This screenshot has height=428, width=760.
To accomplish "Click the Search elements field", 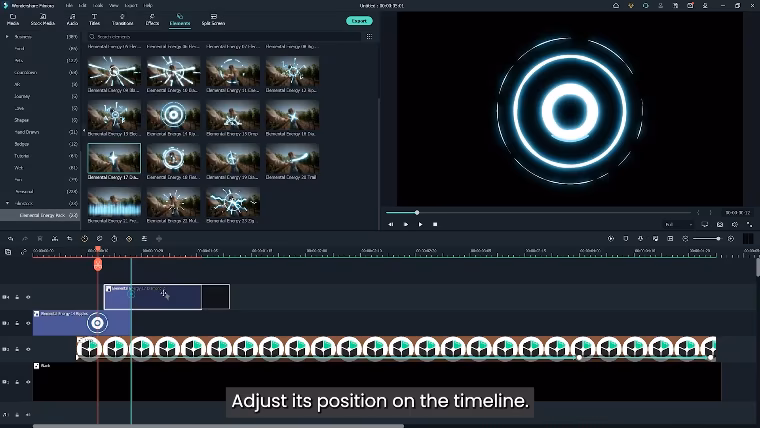I will tap(224, 36).
